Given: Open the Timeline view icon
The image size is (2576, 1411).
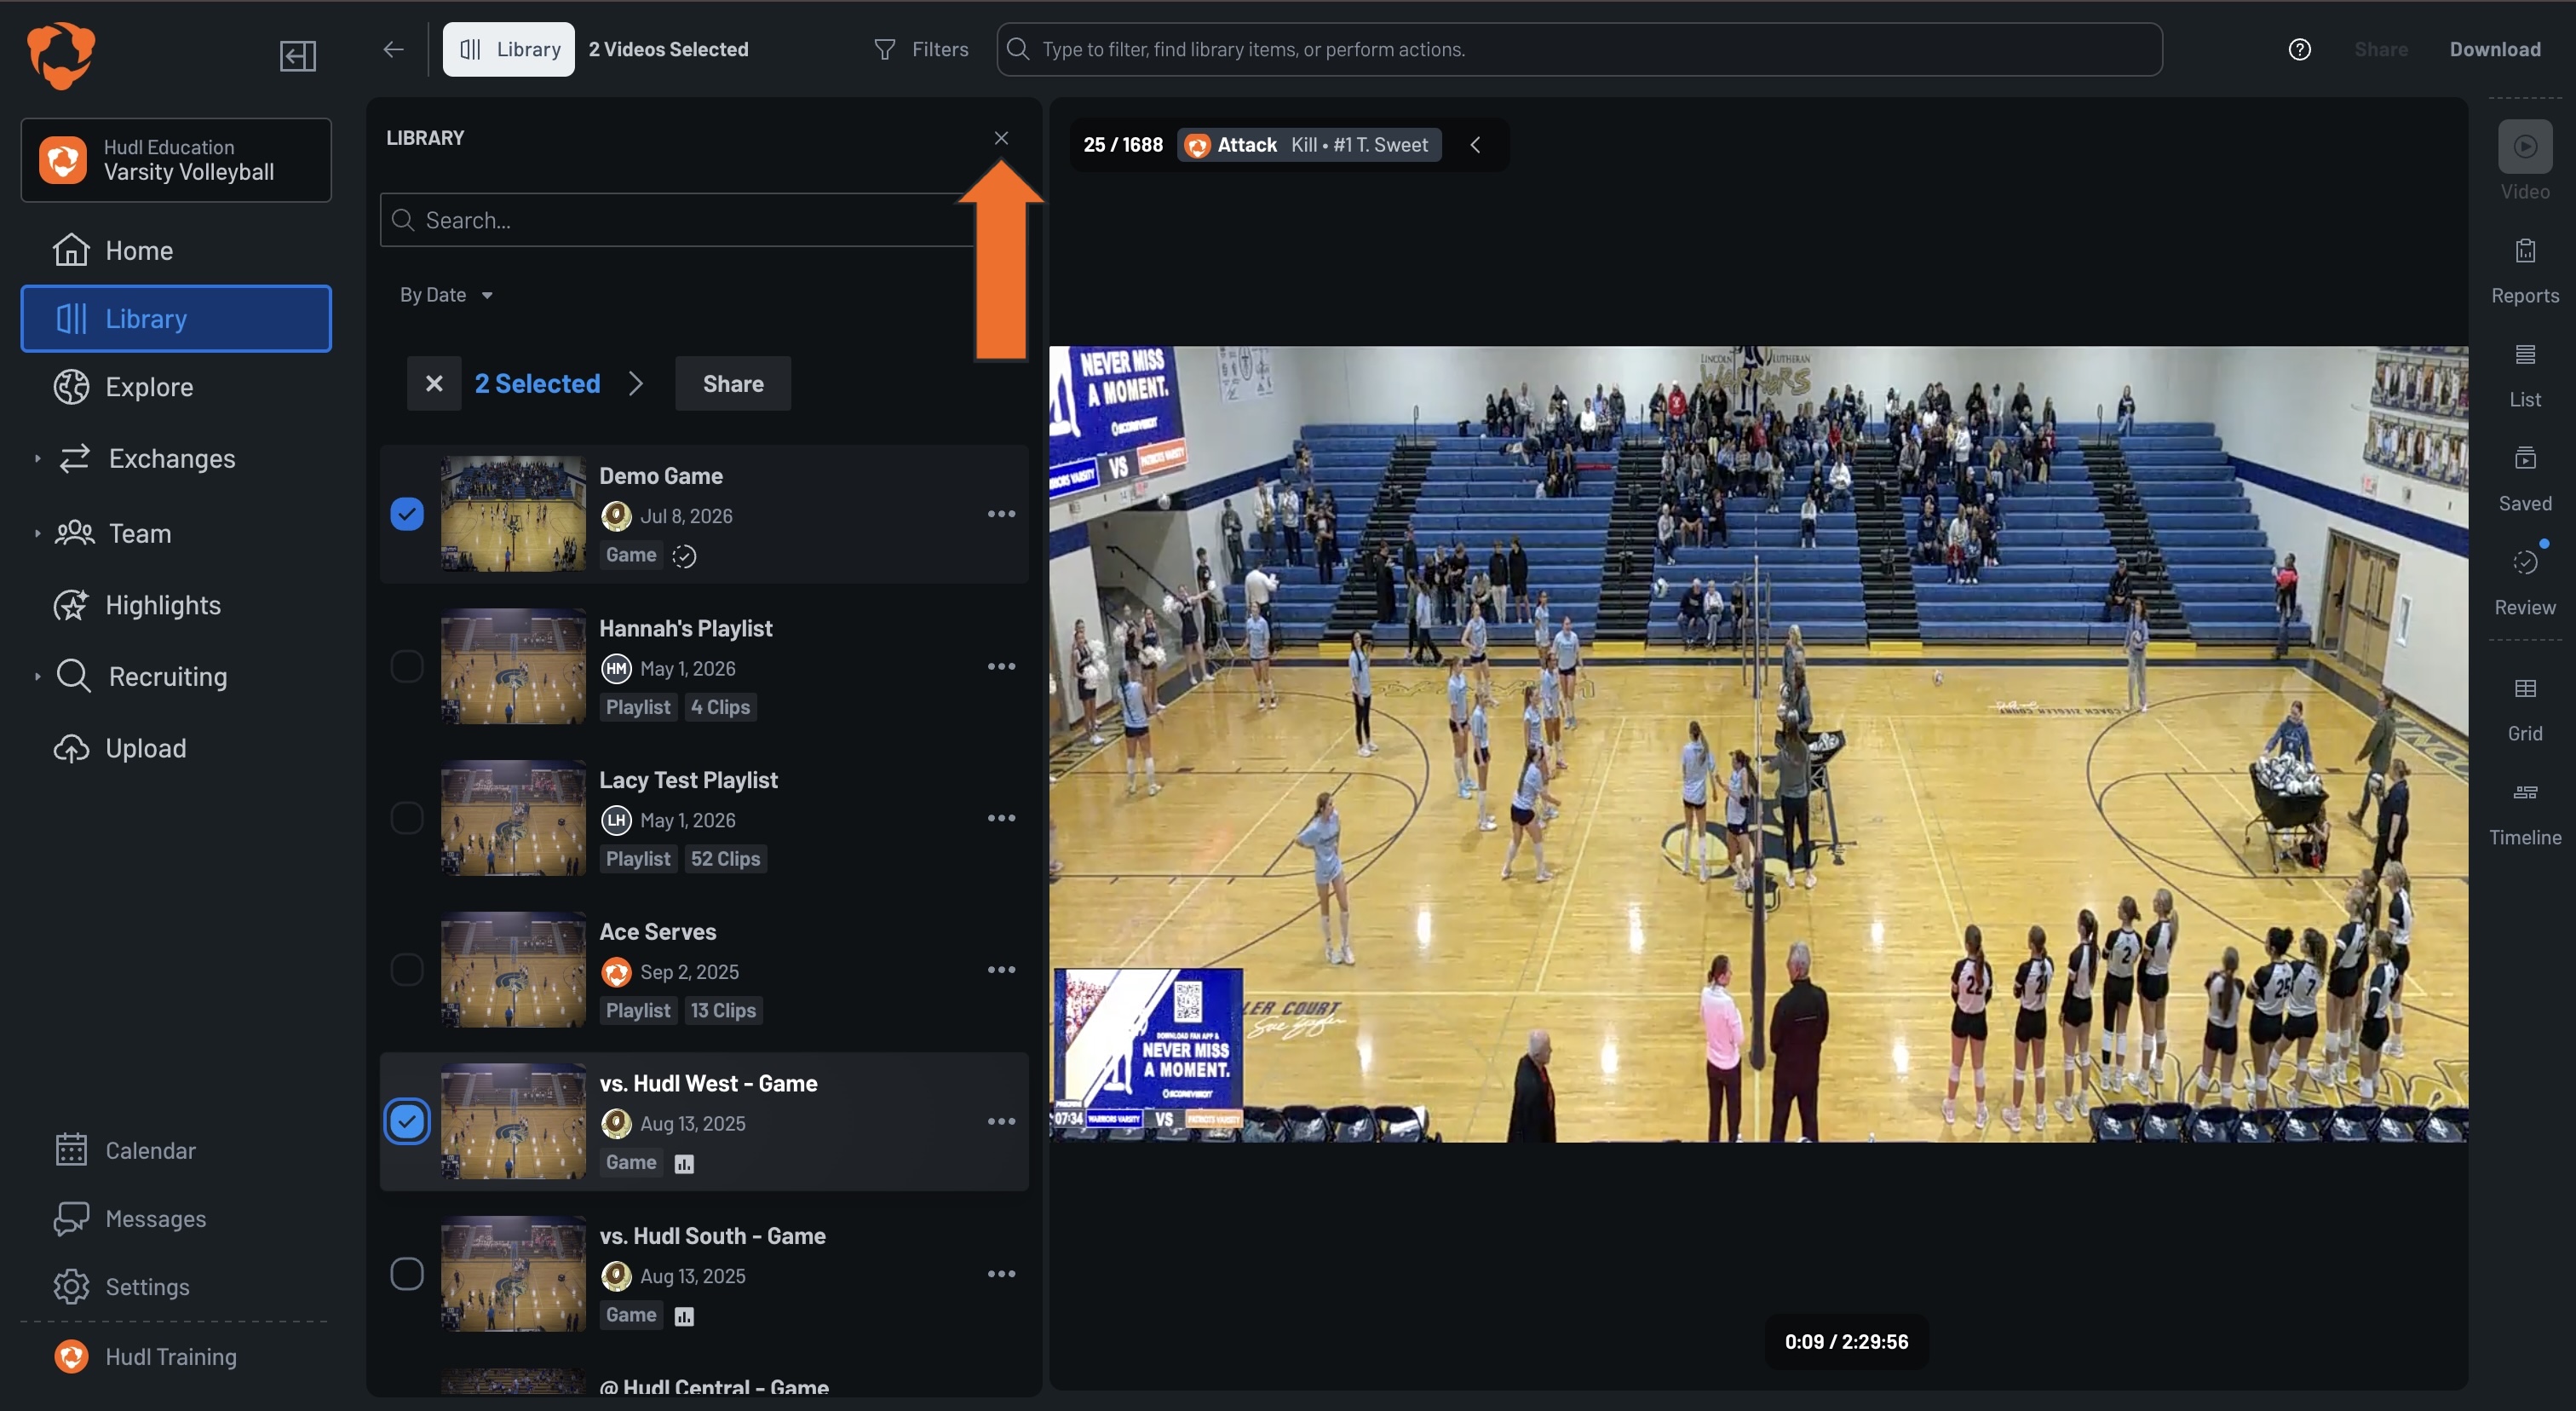Looking at the screenshot, I should [2525, 793].
